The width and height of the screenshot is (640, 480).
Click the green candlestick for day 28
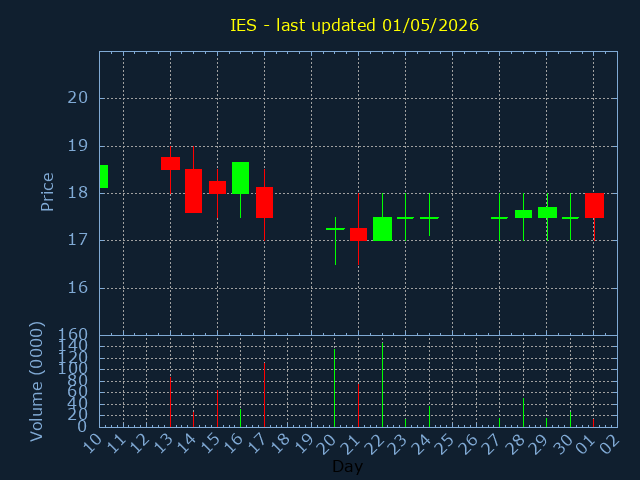523,214
